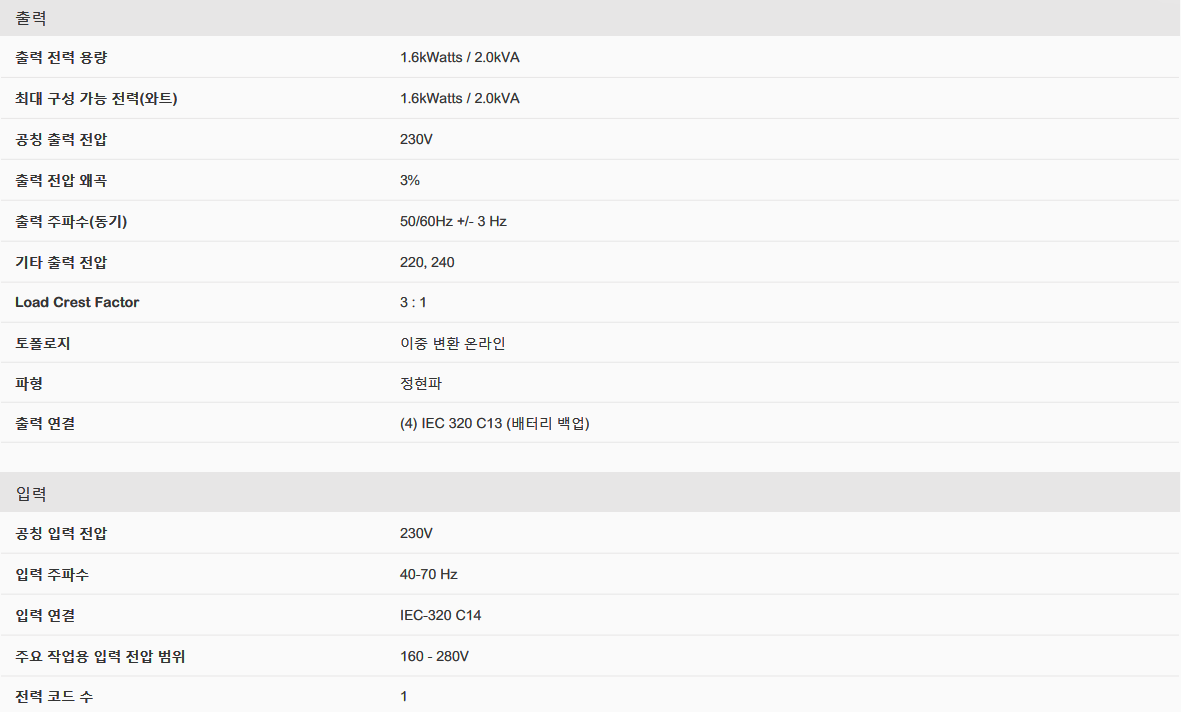This screenshot has width=1181, height=712.
Task: Click the Load Crest Factor label
Action: point(77,302)
